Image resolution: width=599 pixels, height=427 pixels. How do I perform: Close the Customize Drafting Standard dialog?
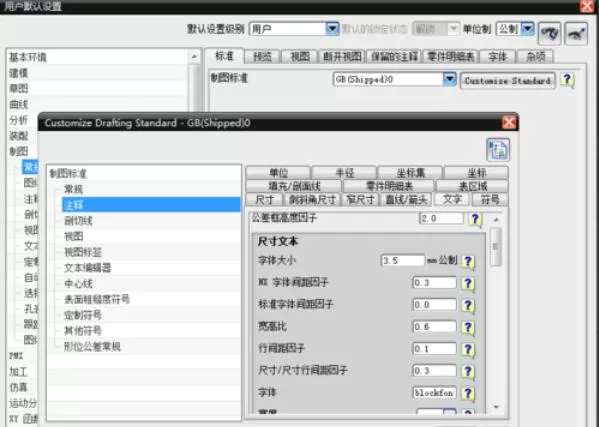tap(509, 123)
